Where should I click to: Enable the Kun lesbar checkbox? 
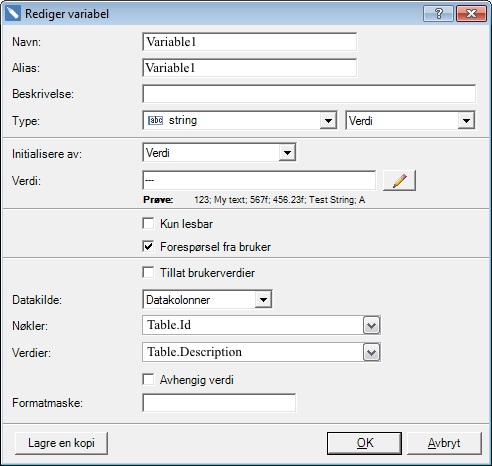coord(148,223)
